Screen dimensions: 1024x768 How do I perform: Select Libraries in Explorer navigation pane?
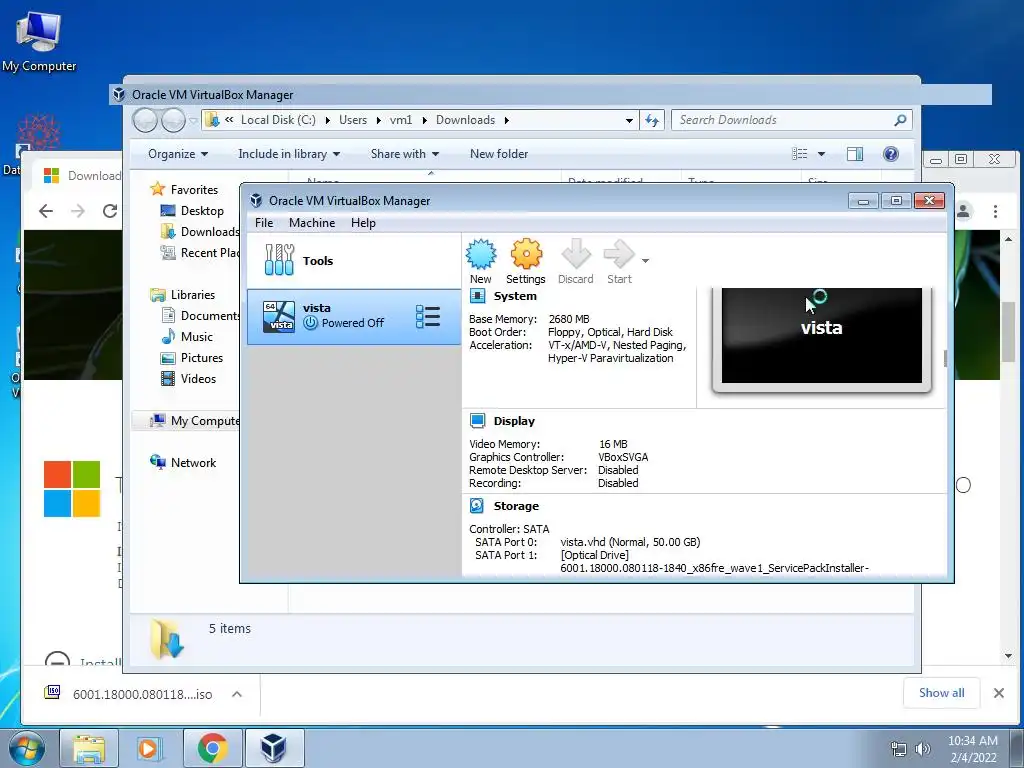coord(193,295)
